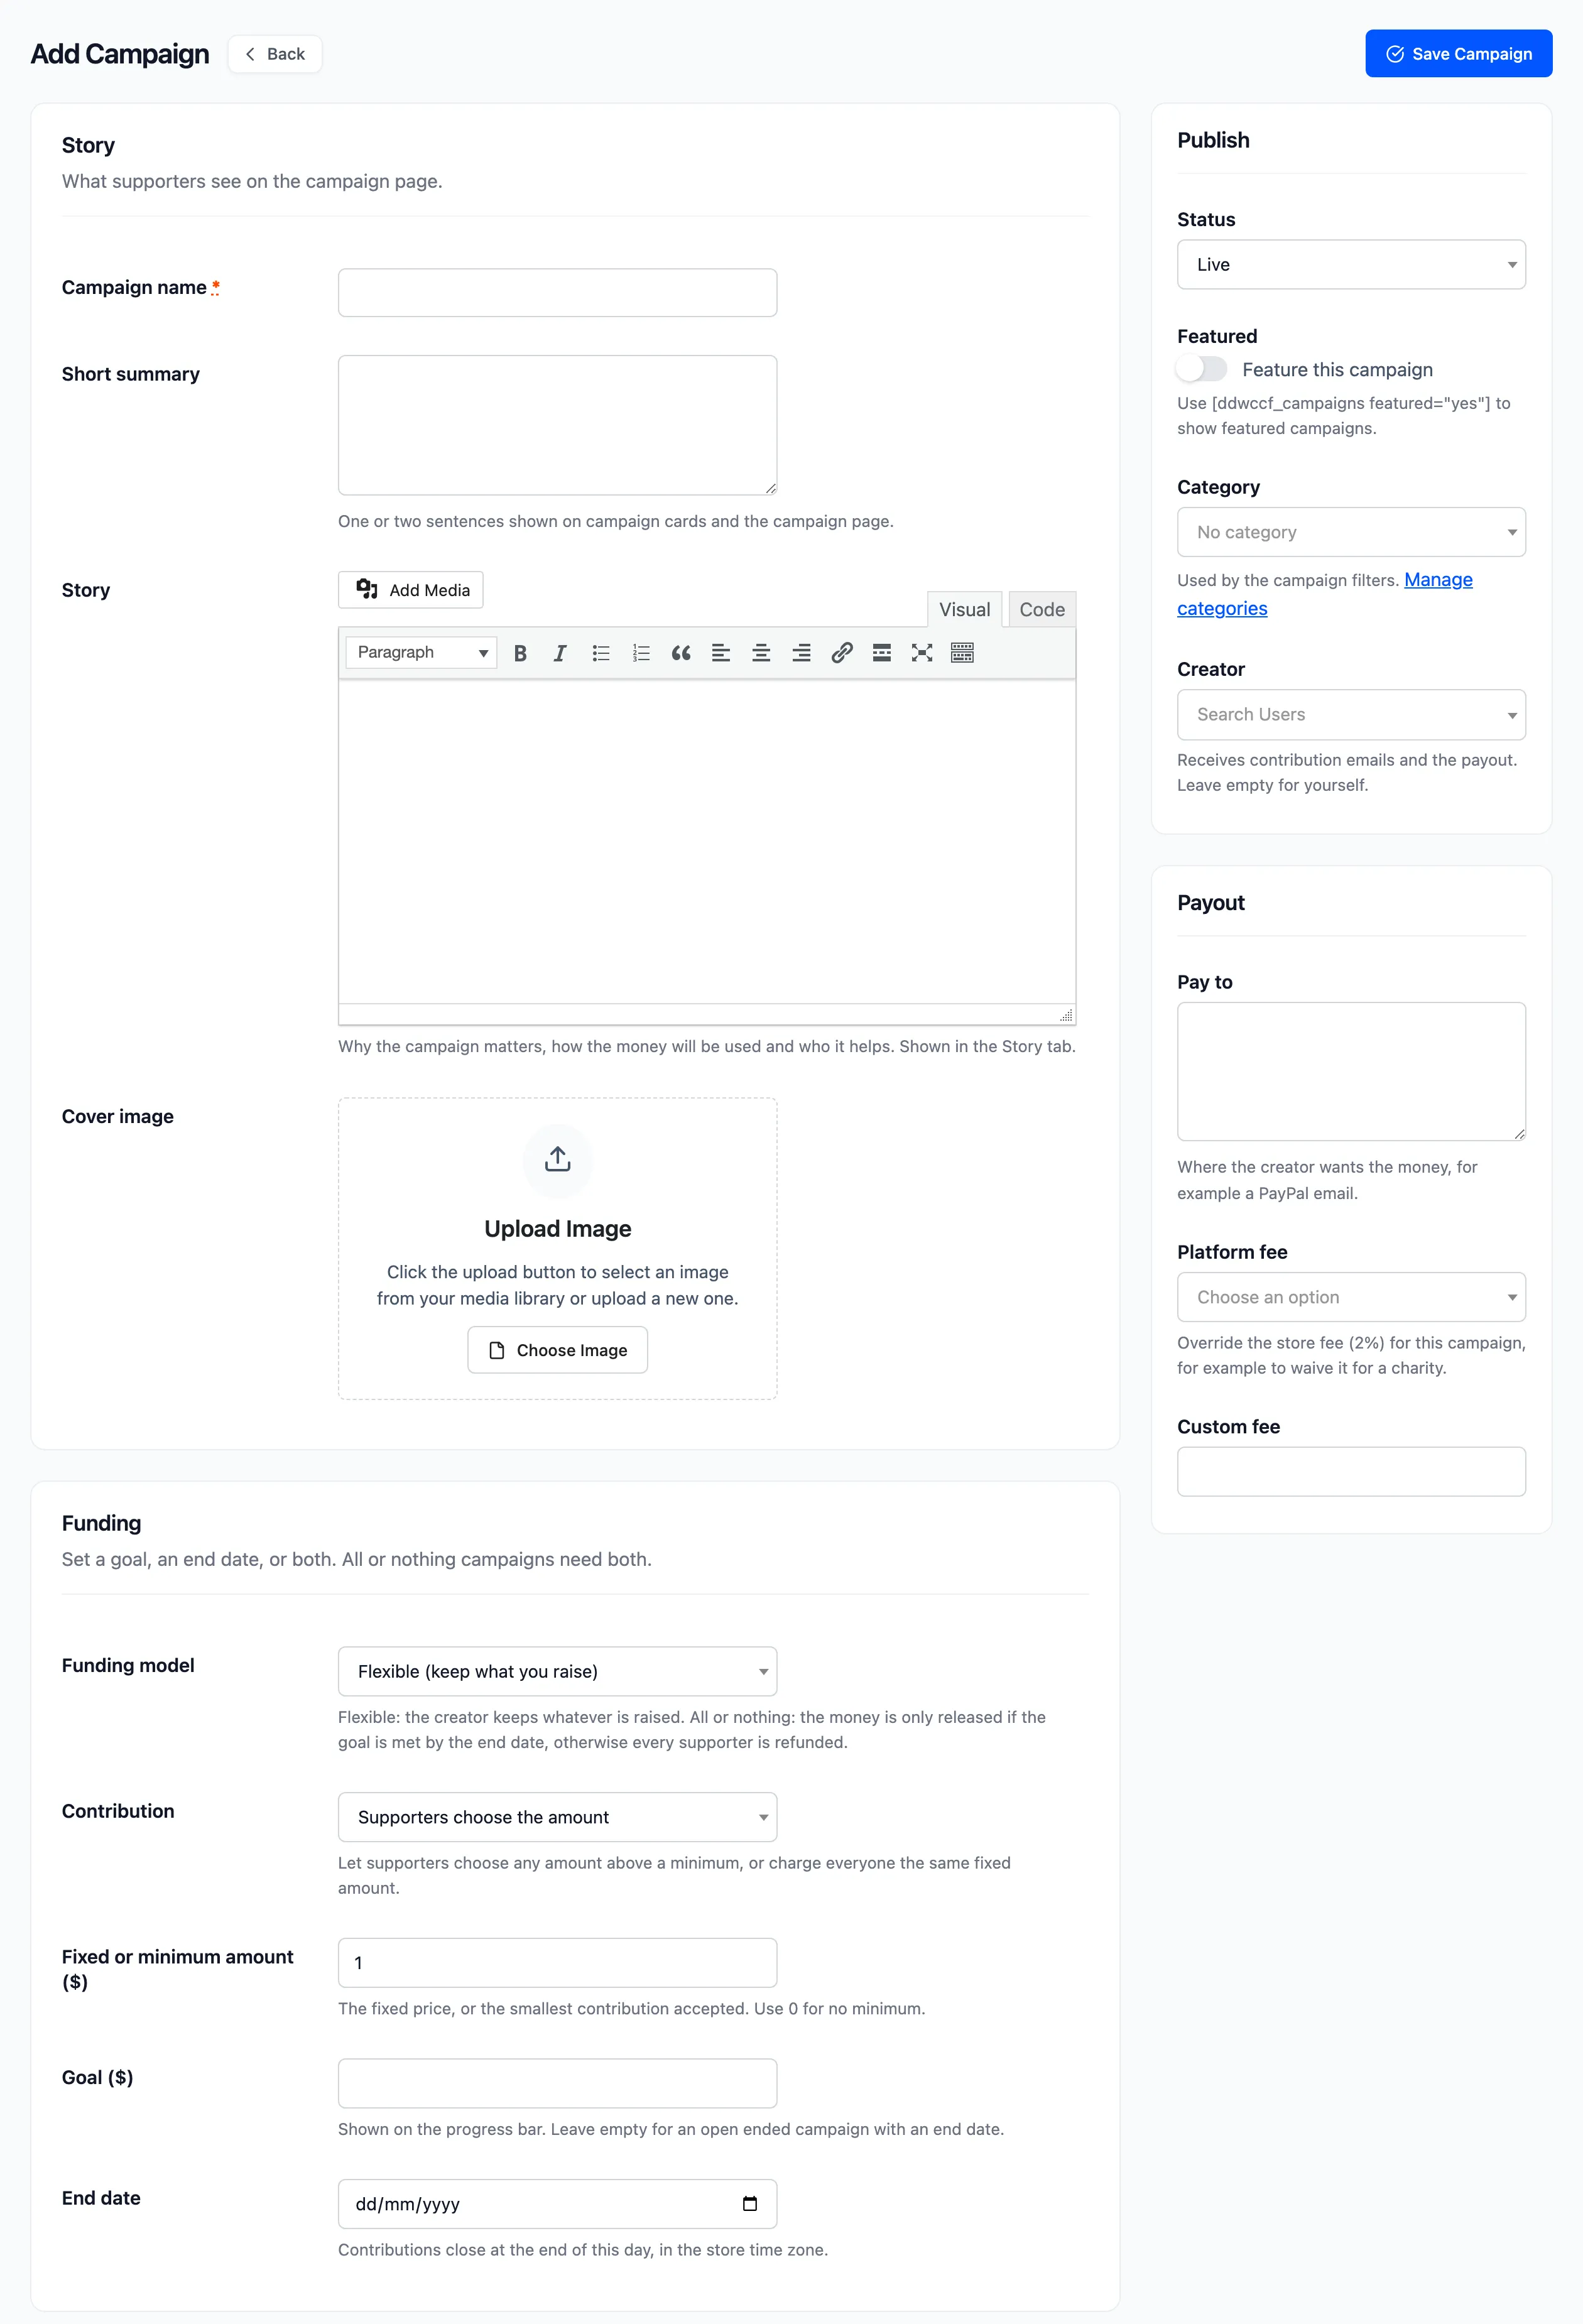Viewport: 1583px width, 2324px height.
Task: Toggle bold formatting in the story editor
Action: pos(520,653)
